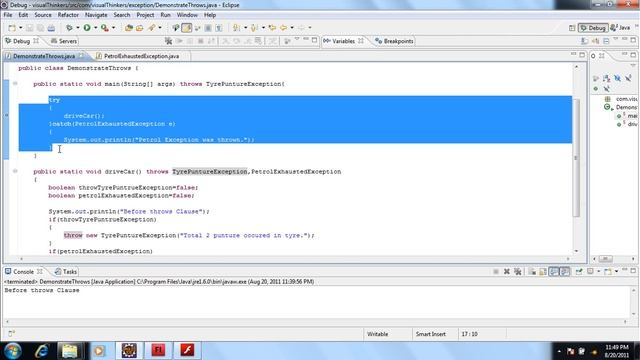Select the Breakpoints view tab
This screenshot has height=360, width=640.
click(394, 41)
